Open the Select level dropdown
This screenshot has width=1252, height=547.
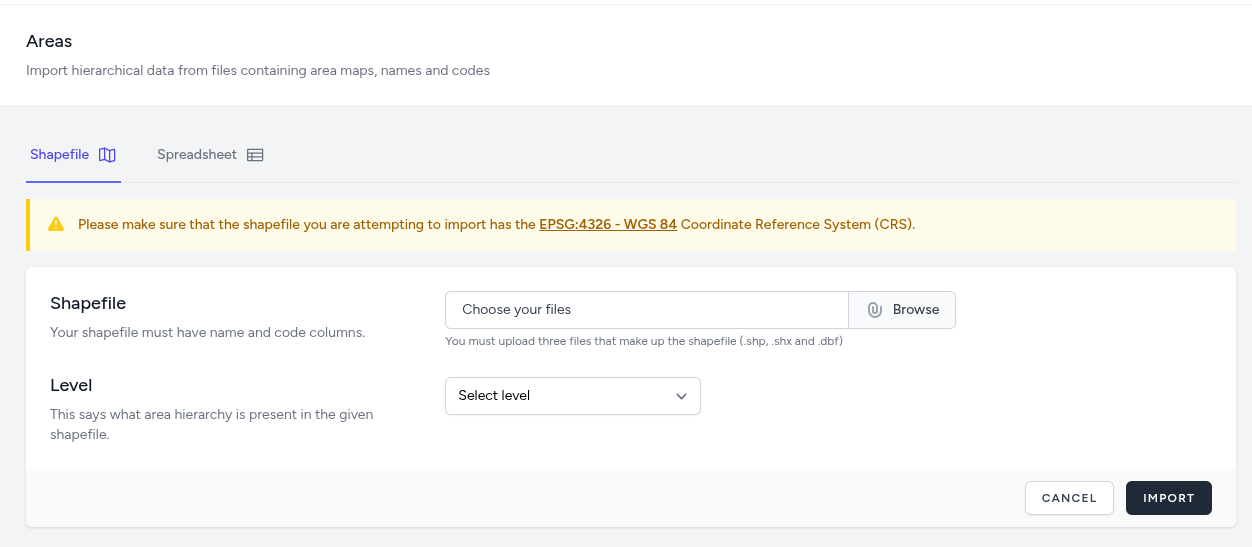[572, 396]
